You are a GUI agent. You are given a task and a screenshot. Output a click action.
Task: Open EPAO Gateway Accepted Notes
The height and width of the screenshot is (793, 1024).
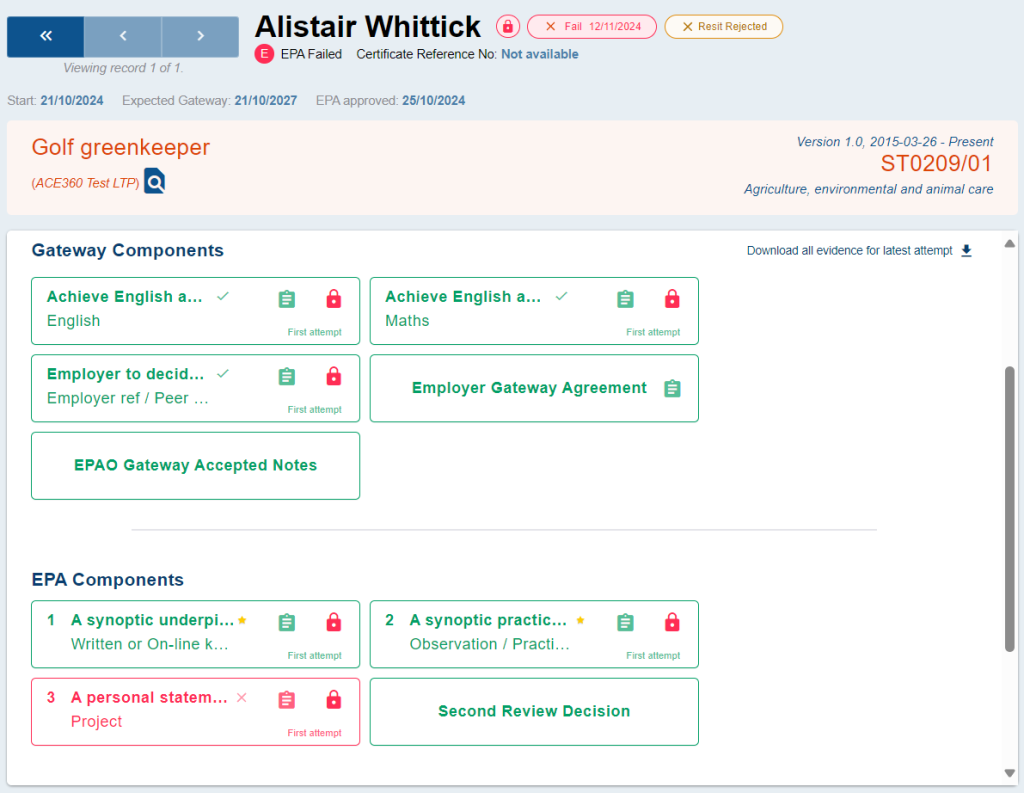pyautogui.click(x=195, y=466)
